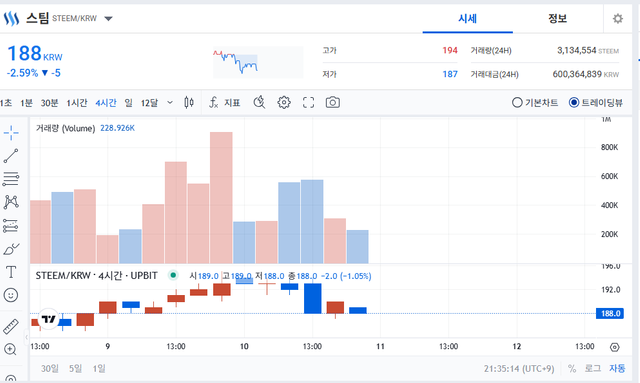Viewport: 640px width, 383px height.
Task: Select the brush drawing tool
Action: 11,249
